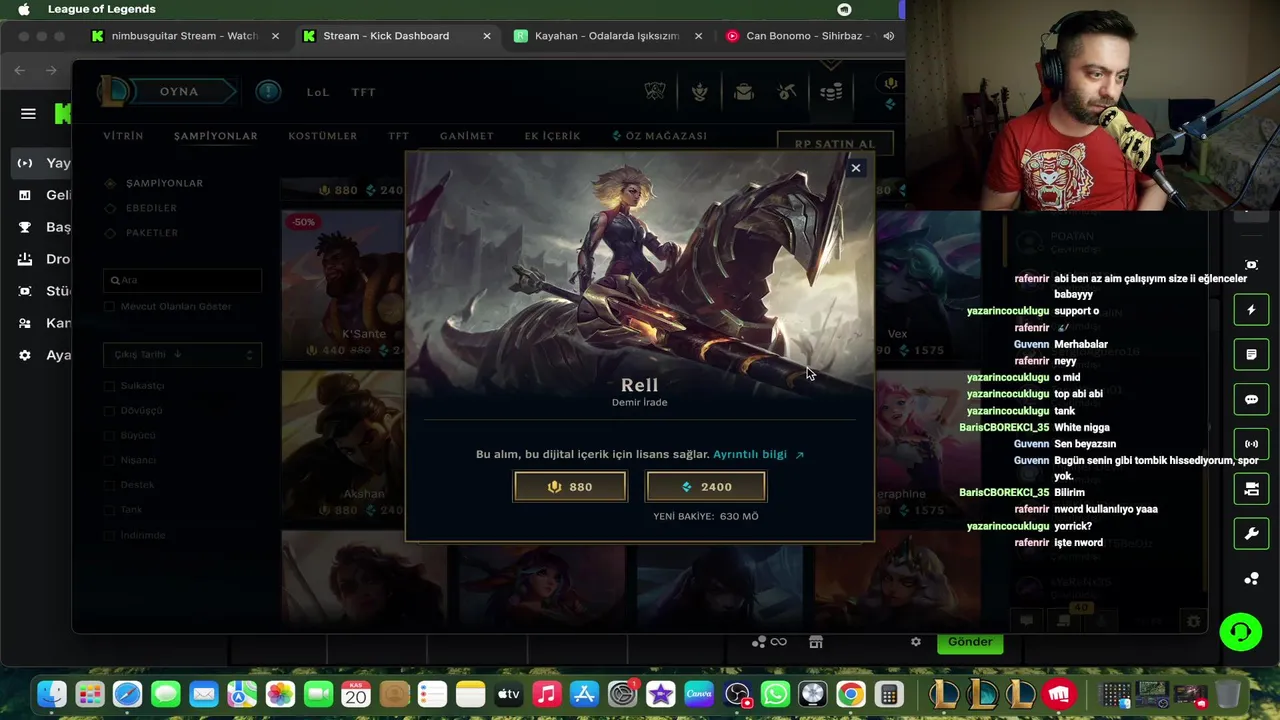
Task: Check the Suikastçı role filter
Action: pos(110,386)
